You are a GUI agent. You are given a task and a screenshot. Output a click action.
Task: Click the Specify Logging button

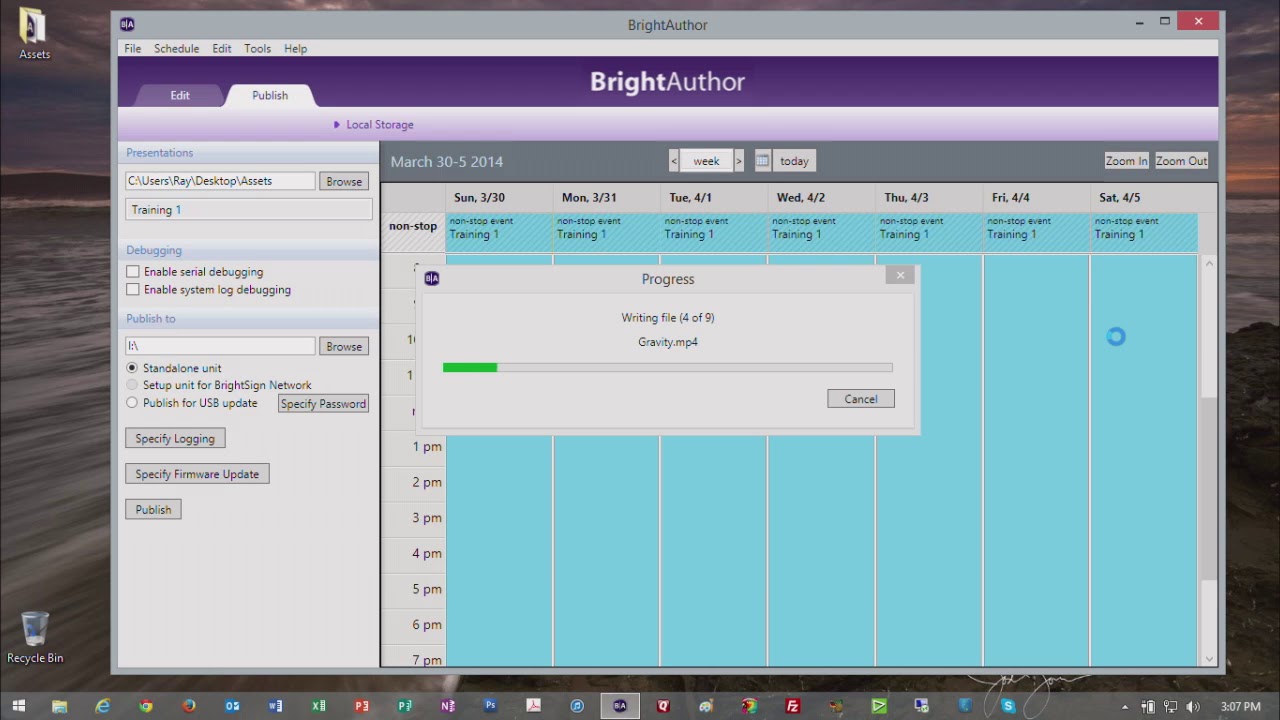coord(175,438)
